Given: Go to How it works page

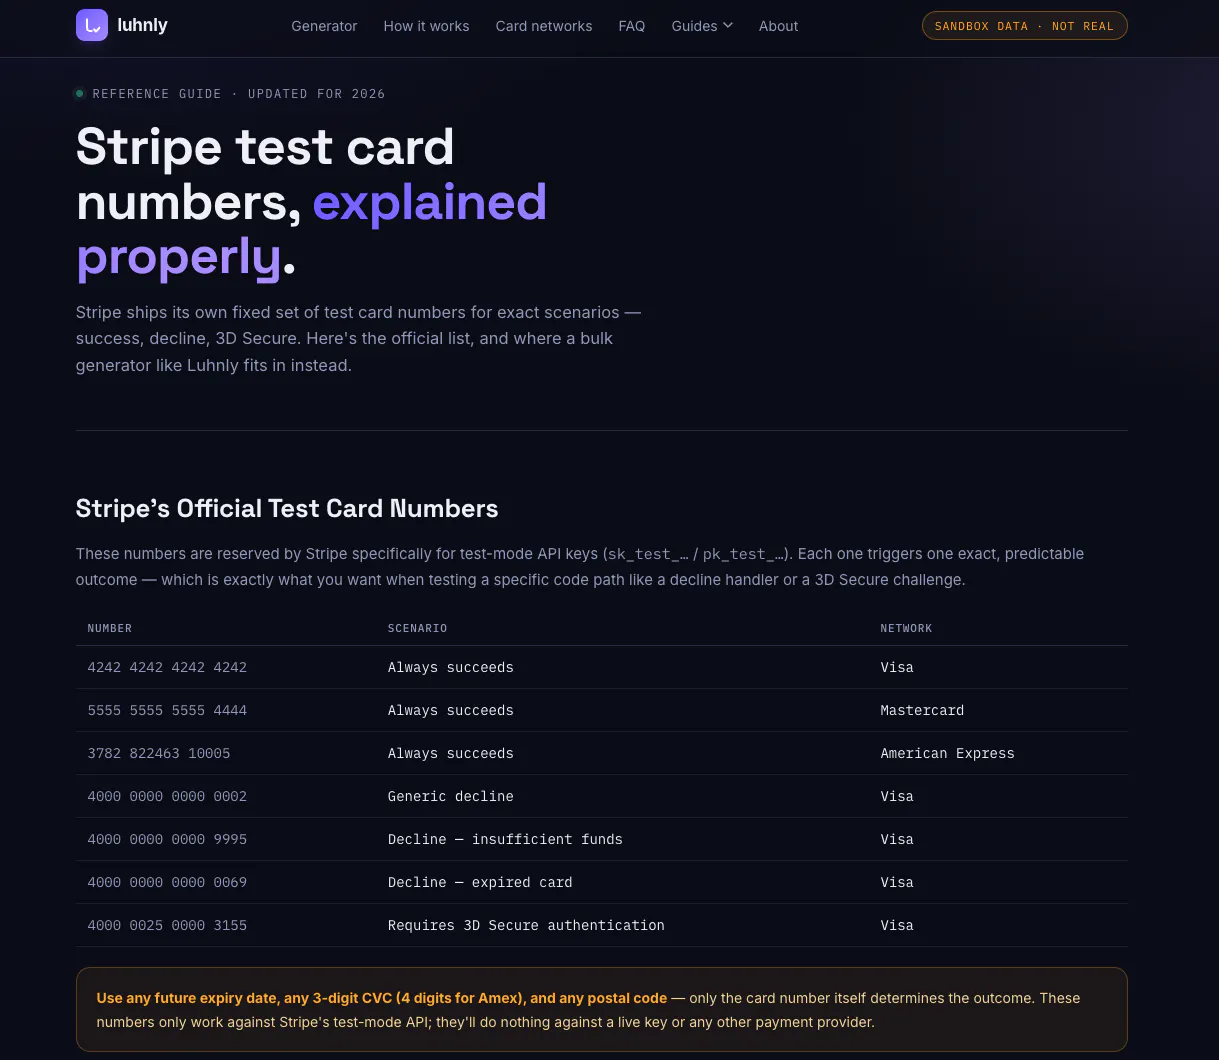Looking at the screenshot, I should pyautogui.click(x=426, y=26).
